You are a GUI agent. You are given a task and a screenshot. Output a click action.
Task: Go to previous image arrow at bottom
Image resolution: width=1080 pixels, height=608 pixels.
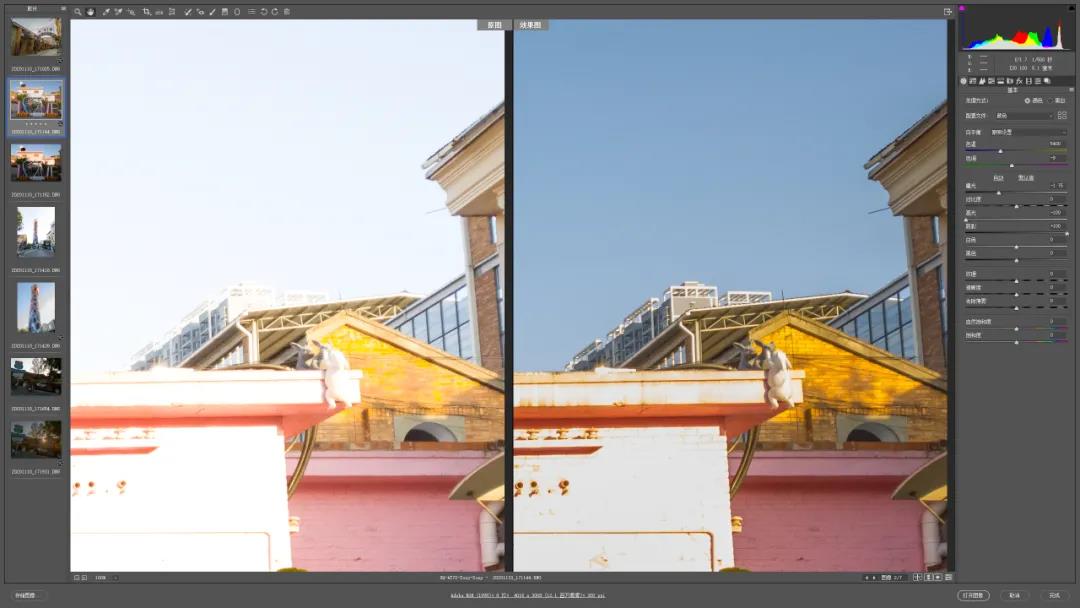click(866, 578)
